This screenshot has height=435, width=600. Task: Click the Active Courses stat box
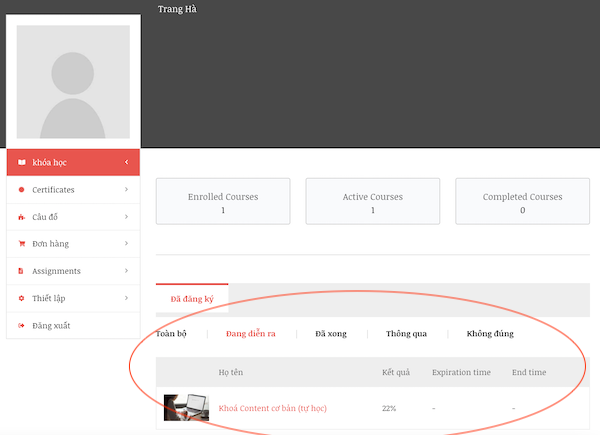click(x=373, y=201)
